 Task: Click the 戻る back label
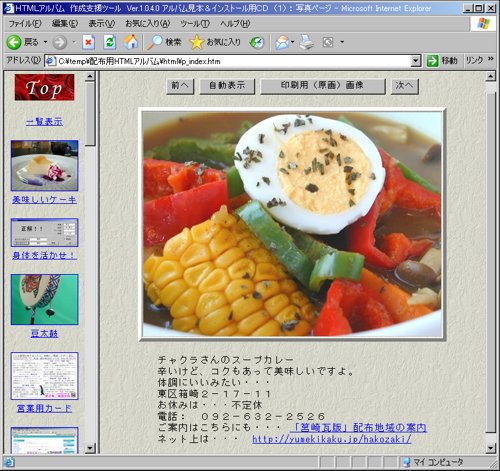[31, 42]
